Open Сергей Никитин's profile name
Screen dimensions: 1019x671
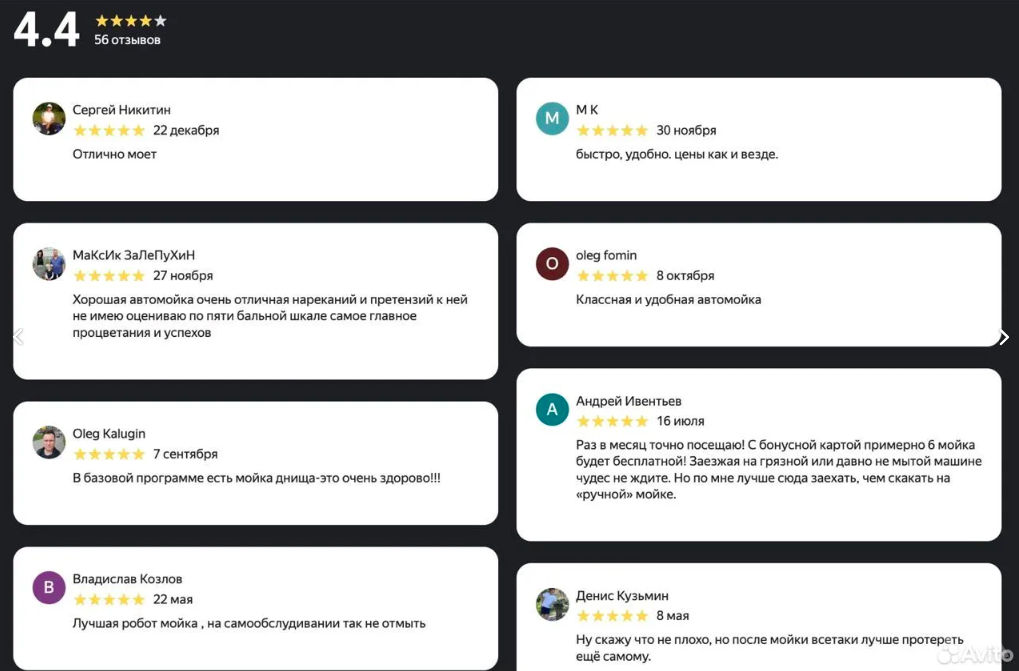(x=122, y=110)
